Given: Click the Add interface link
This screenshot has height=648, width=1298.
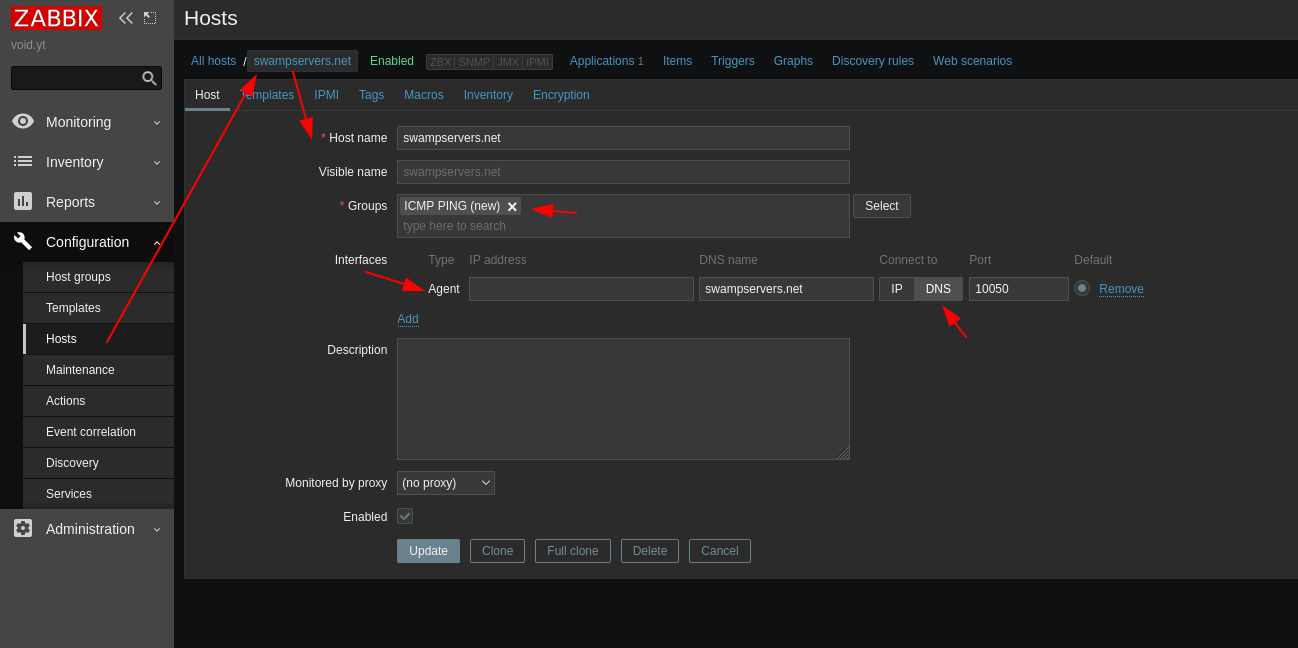Looking at the screenshot, I should coord(408,319).
